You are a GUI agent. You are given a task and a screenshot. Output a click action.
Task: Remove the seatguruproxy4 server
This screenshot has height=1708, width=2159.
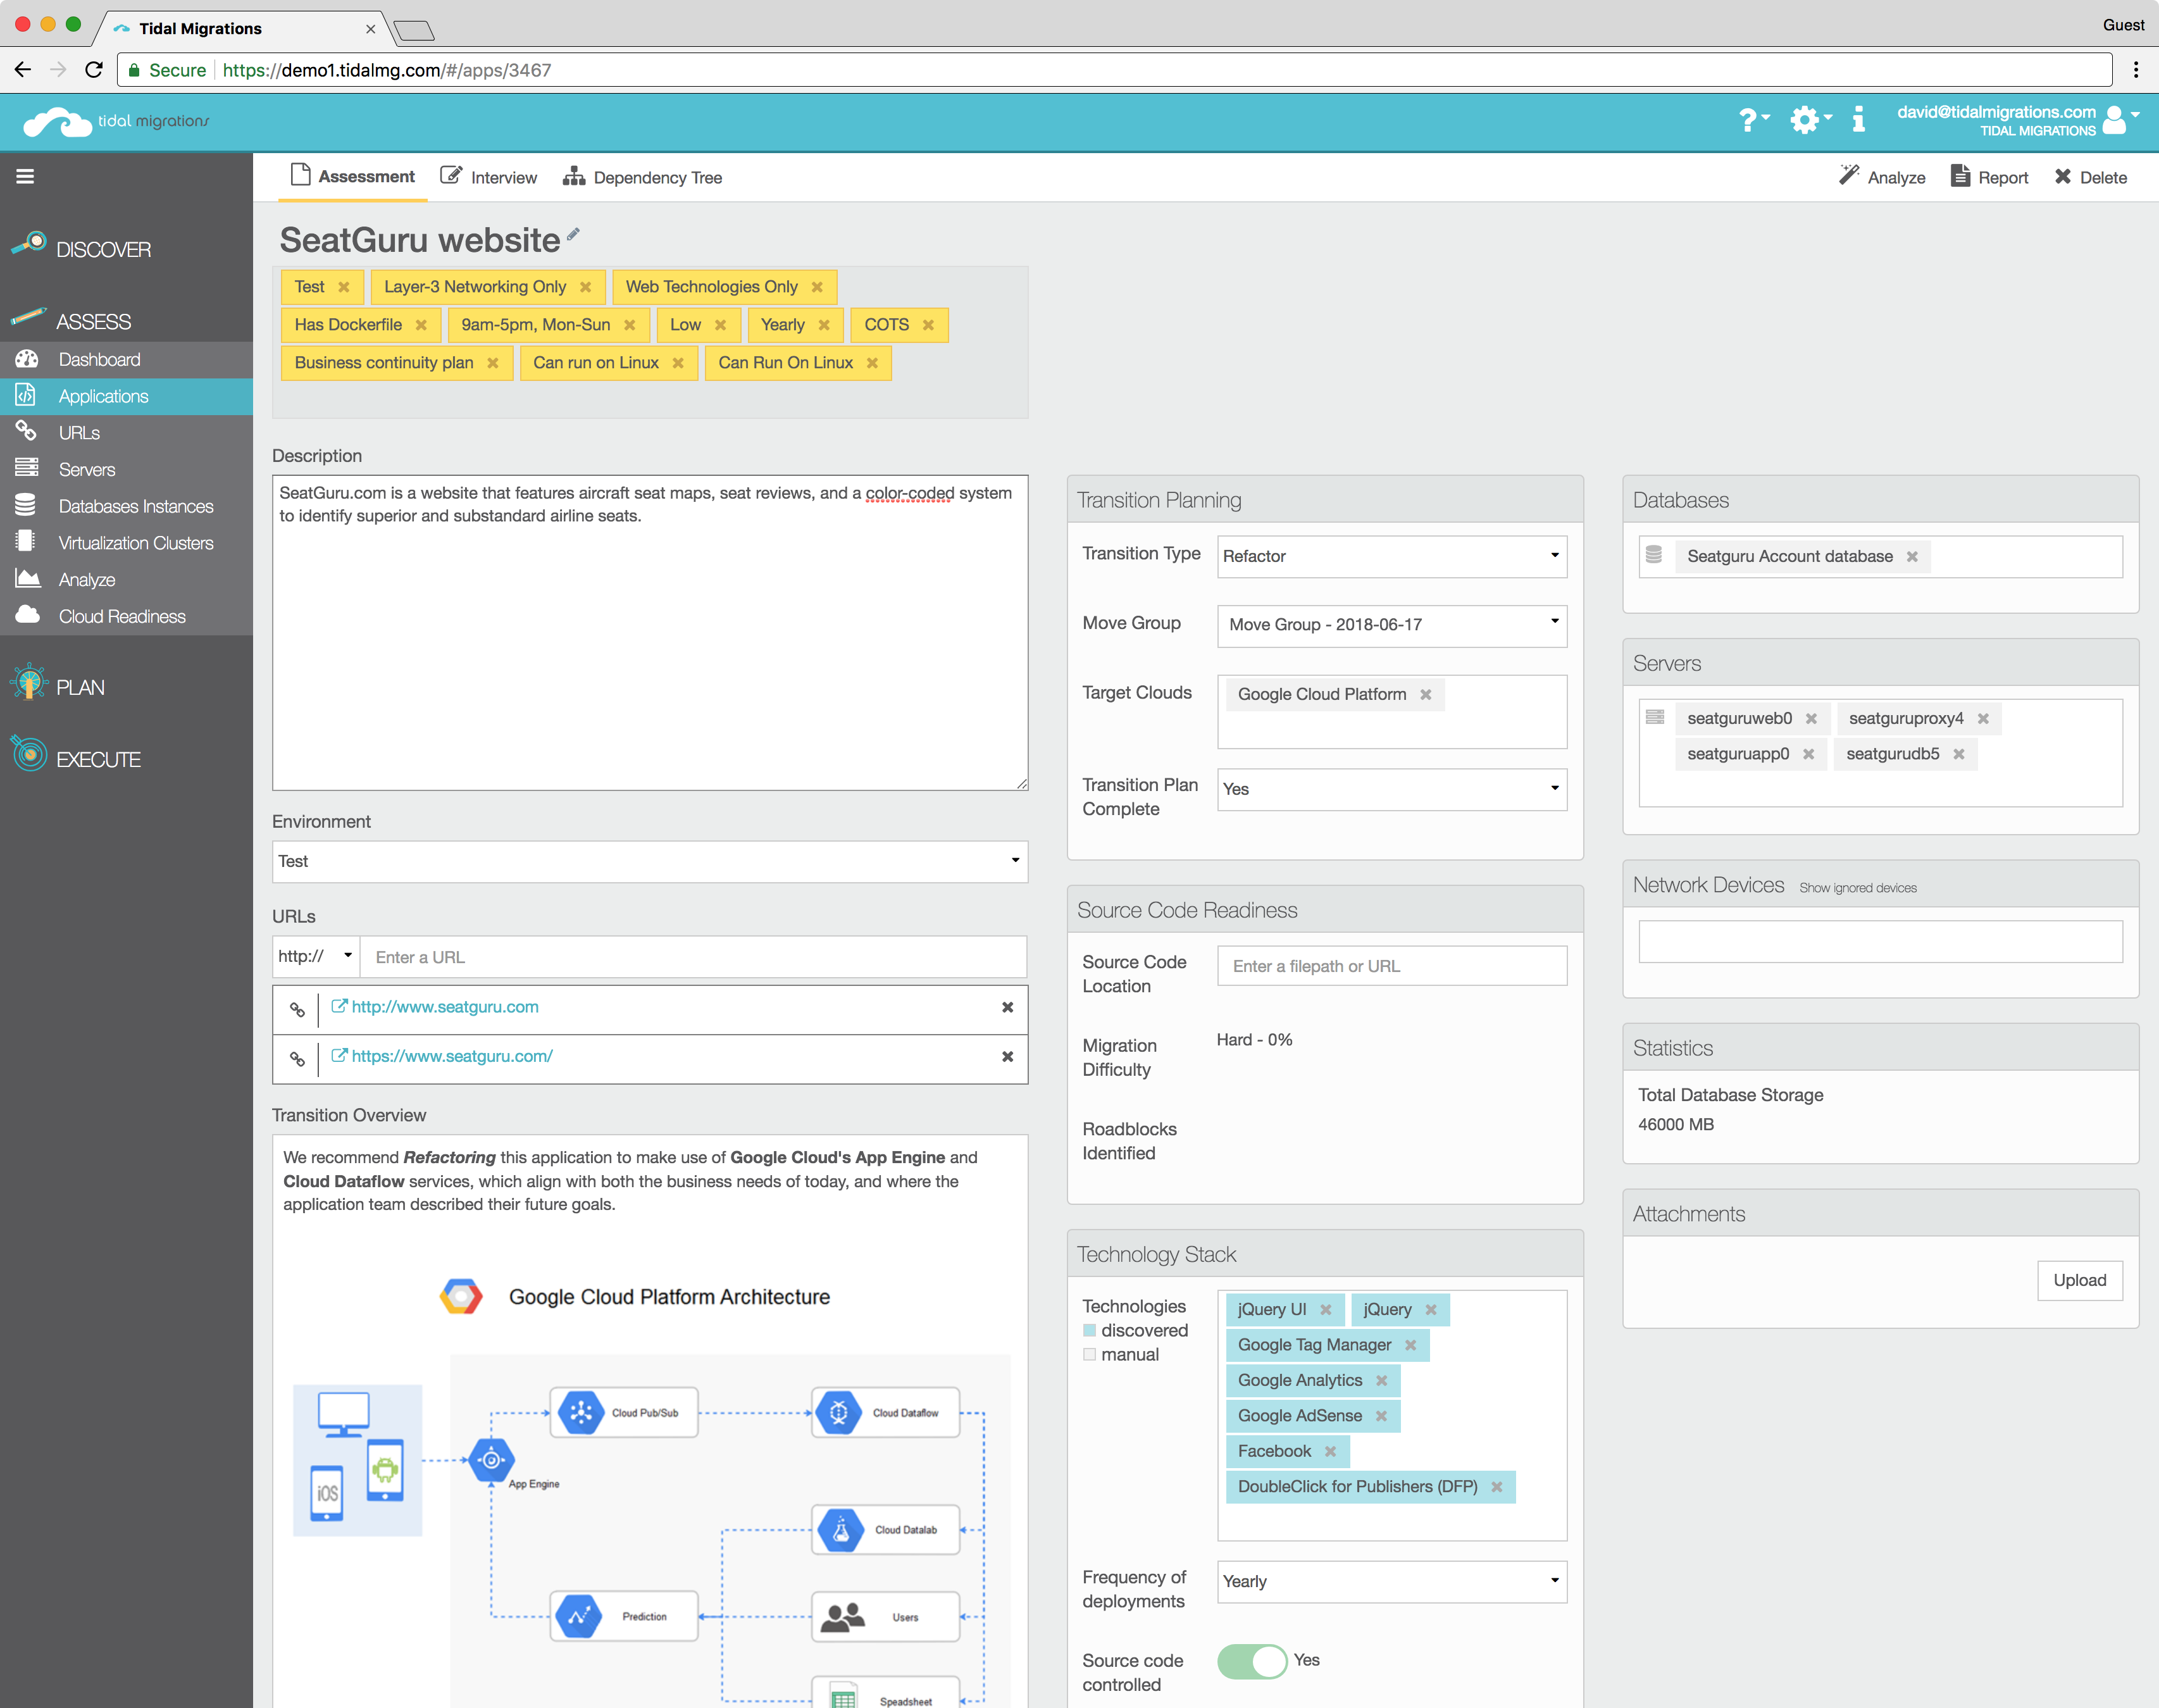coord(1982,718)
